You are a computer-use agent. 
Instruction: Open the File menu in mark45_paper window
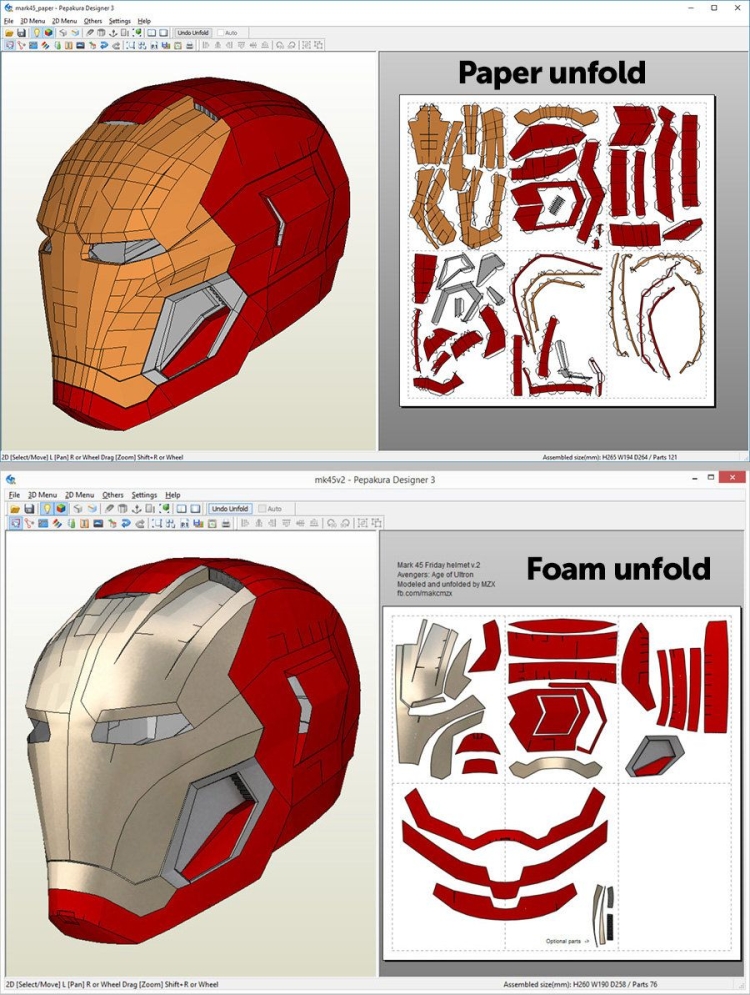8,21
